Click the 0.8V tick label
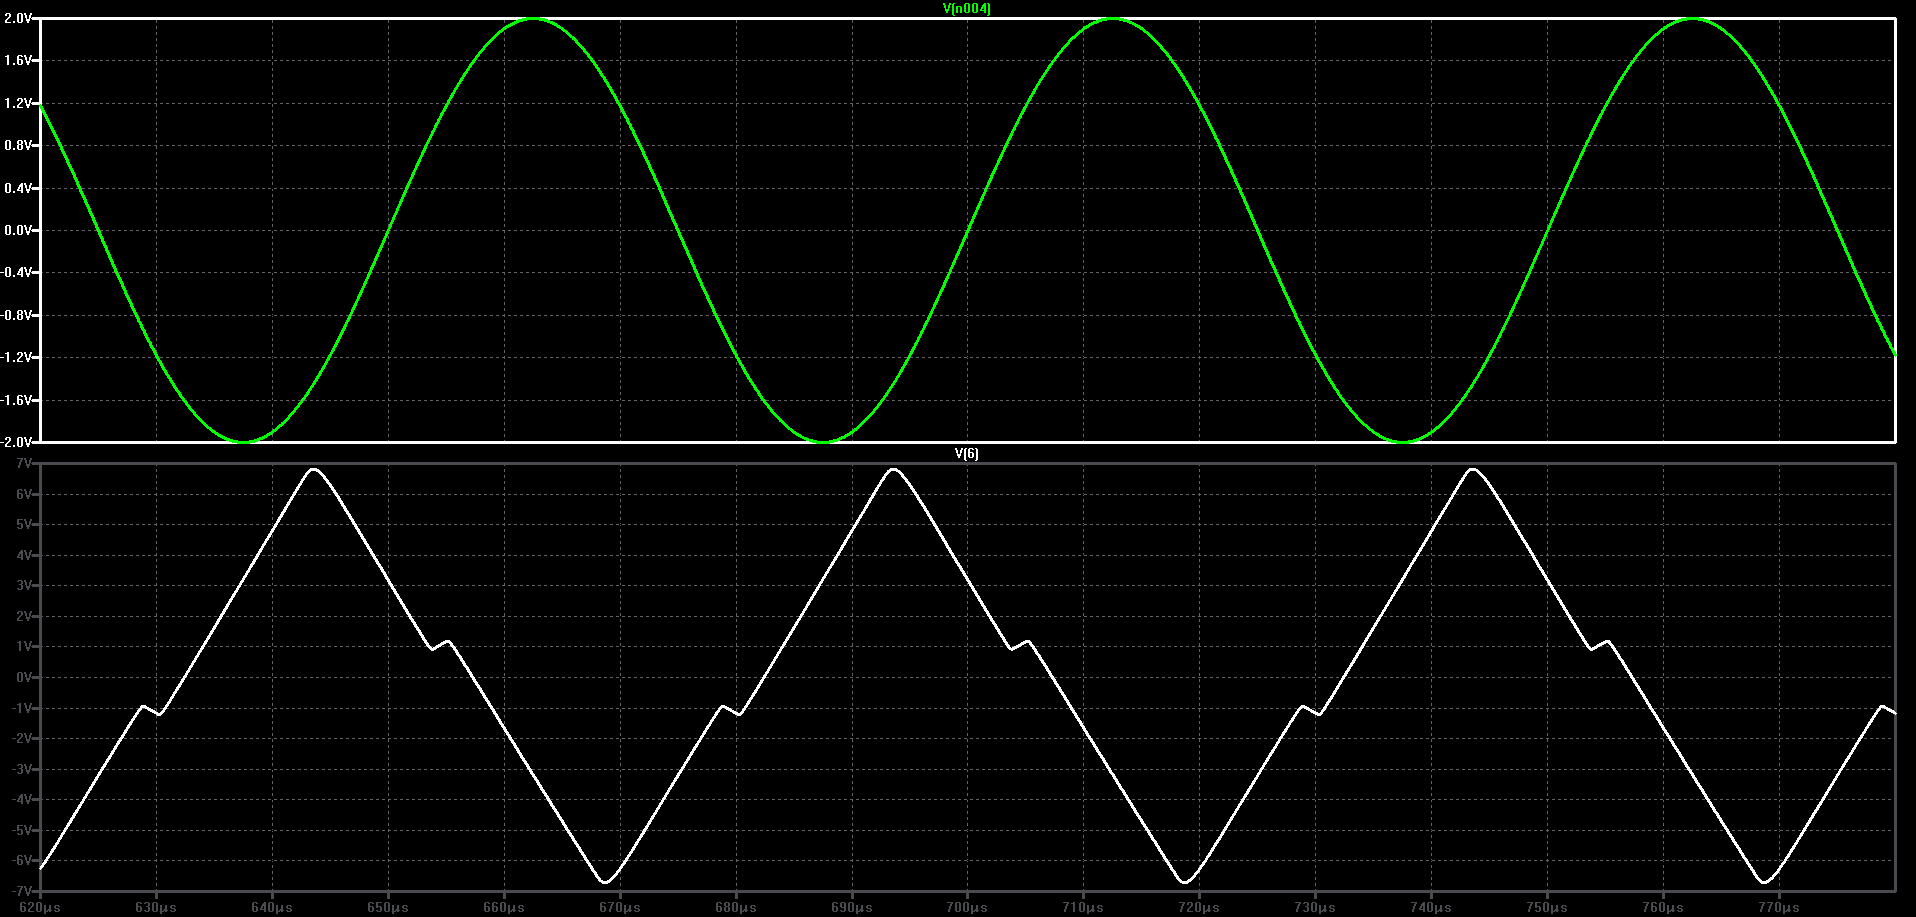 coord(18,145)
